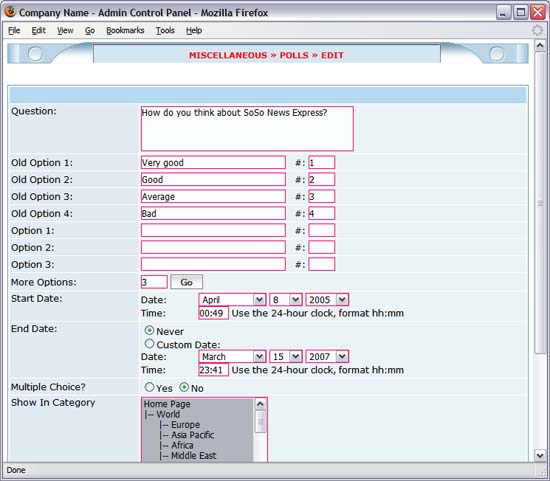Expand the March end month dropdown
Image resolution: width=550 pixels, height=481 pixels.
tap(232, 356)
